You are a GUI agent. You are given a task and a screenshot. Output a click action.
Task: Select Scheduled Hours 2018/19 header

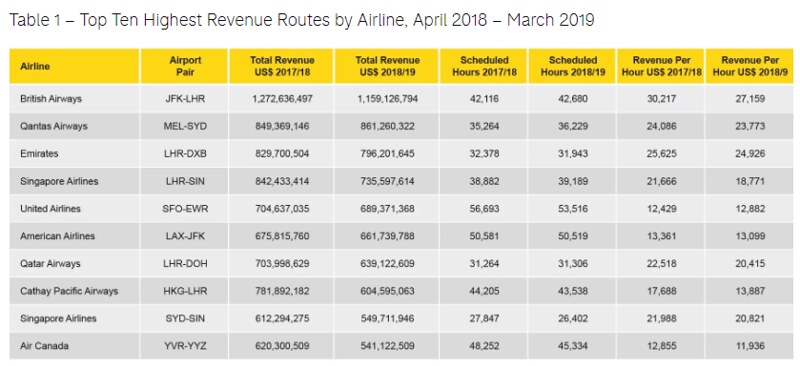(x=572, y=66)
